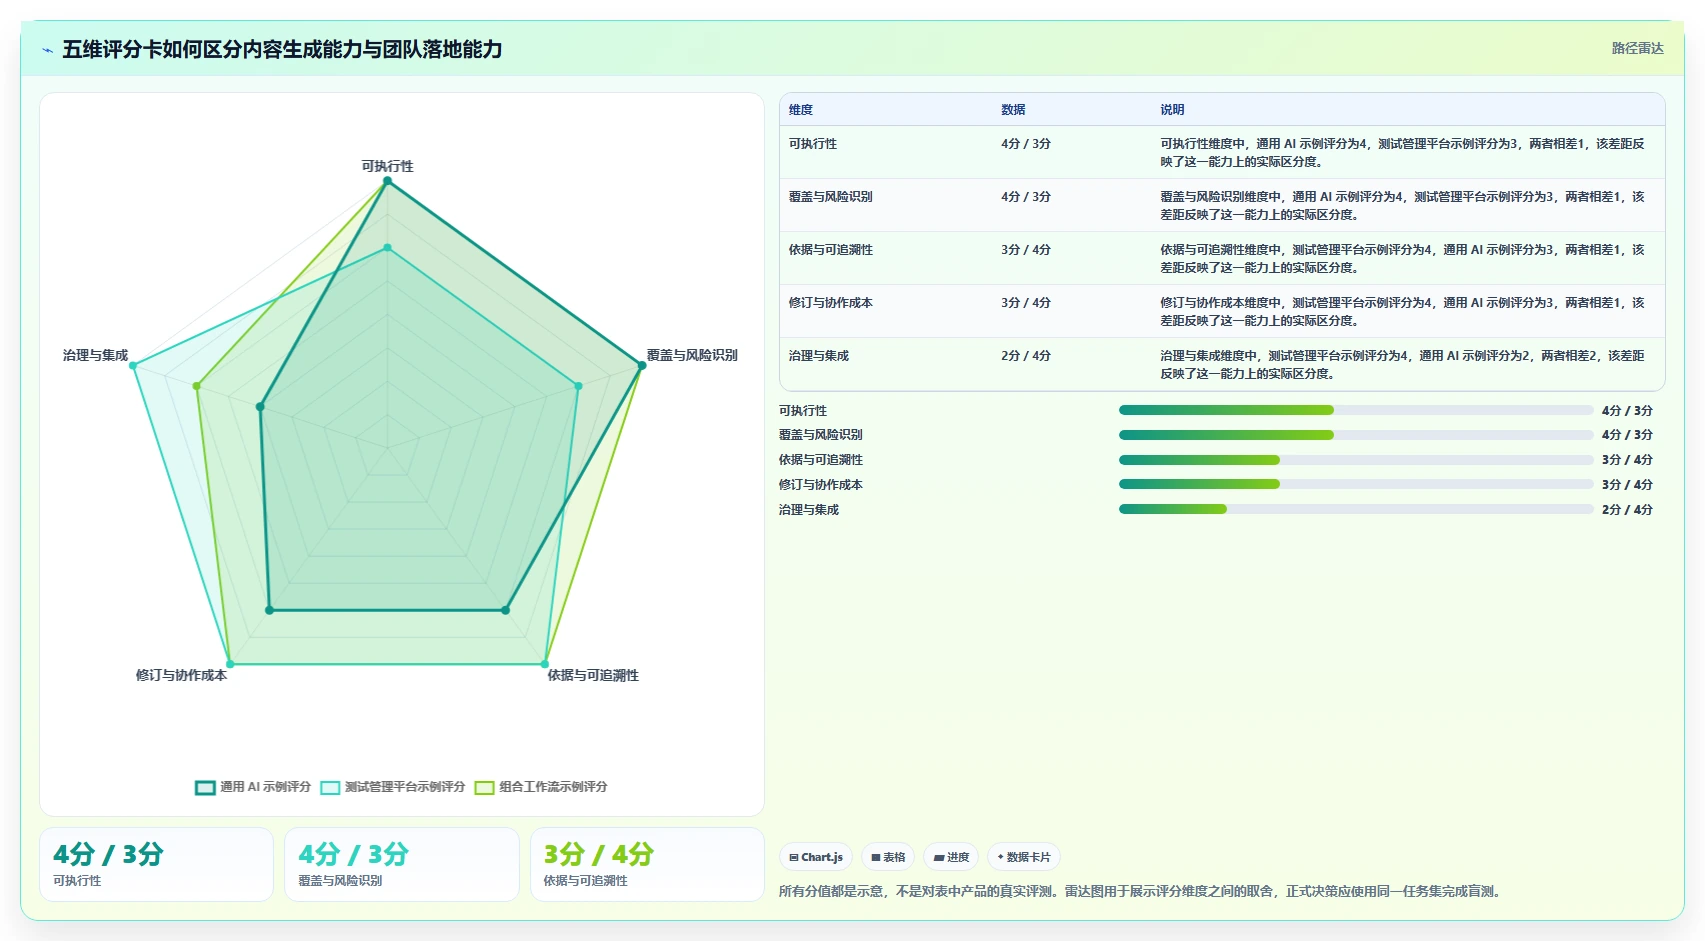
Task: Open the 可执行性 score card
Action: (x=156, y=865)
